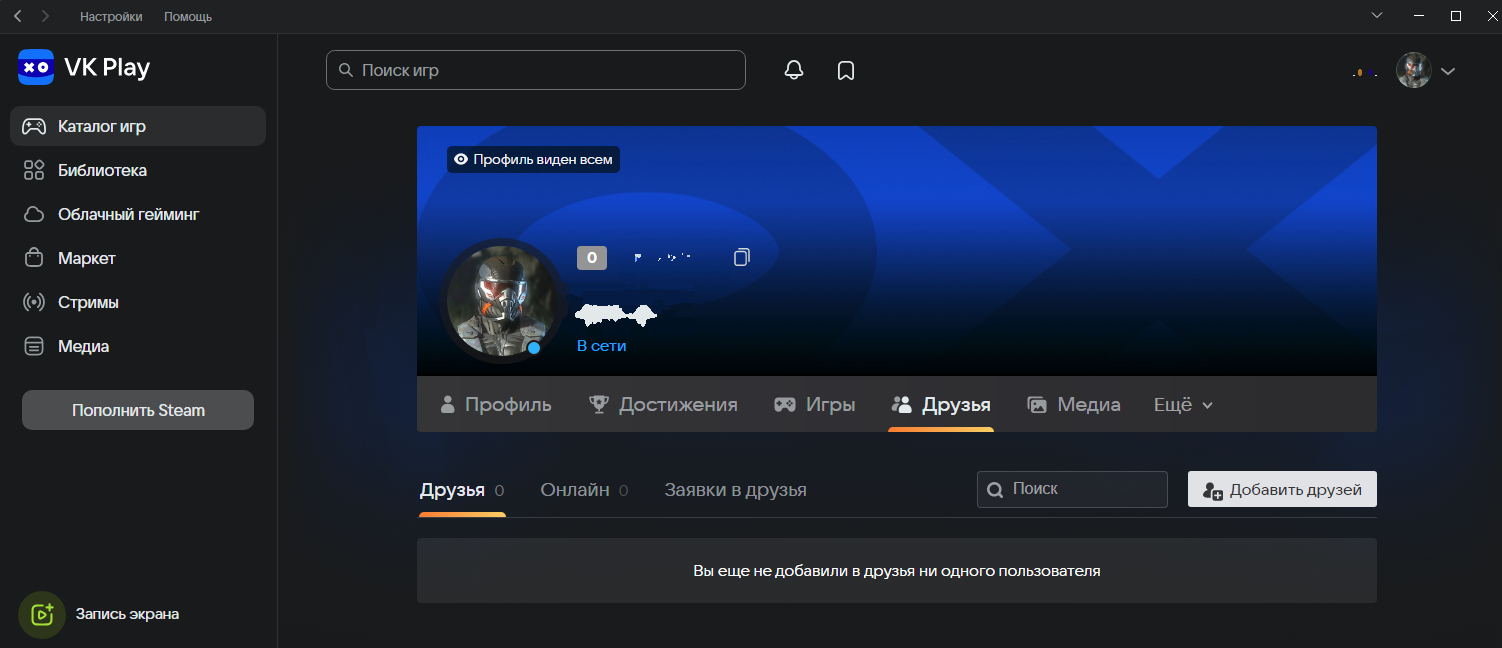Expand the account menu chevron next to avatar
This screenshot has width=1502, height=648.
pyautogui.click(x=1447, y=71)
